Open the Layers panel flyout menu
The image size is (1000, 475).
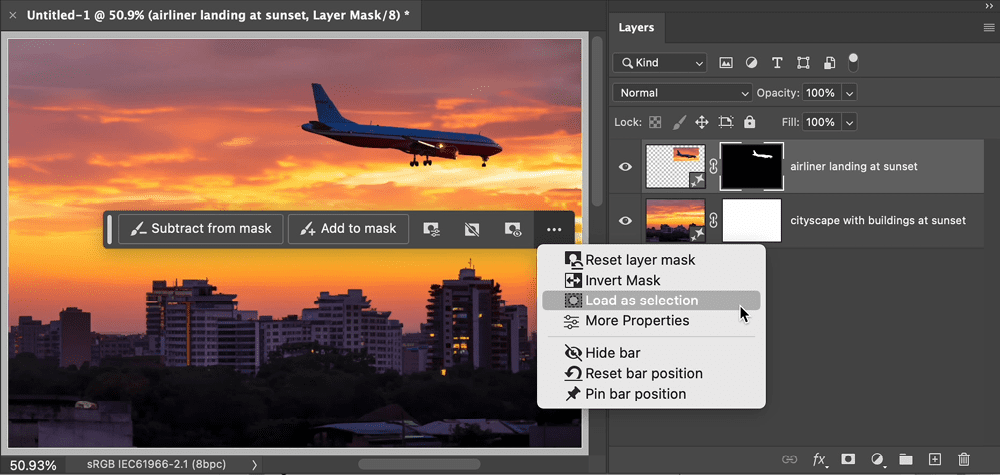[x=989, y=27]
